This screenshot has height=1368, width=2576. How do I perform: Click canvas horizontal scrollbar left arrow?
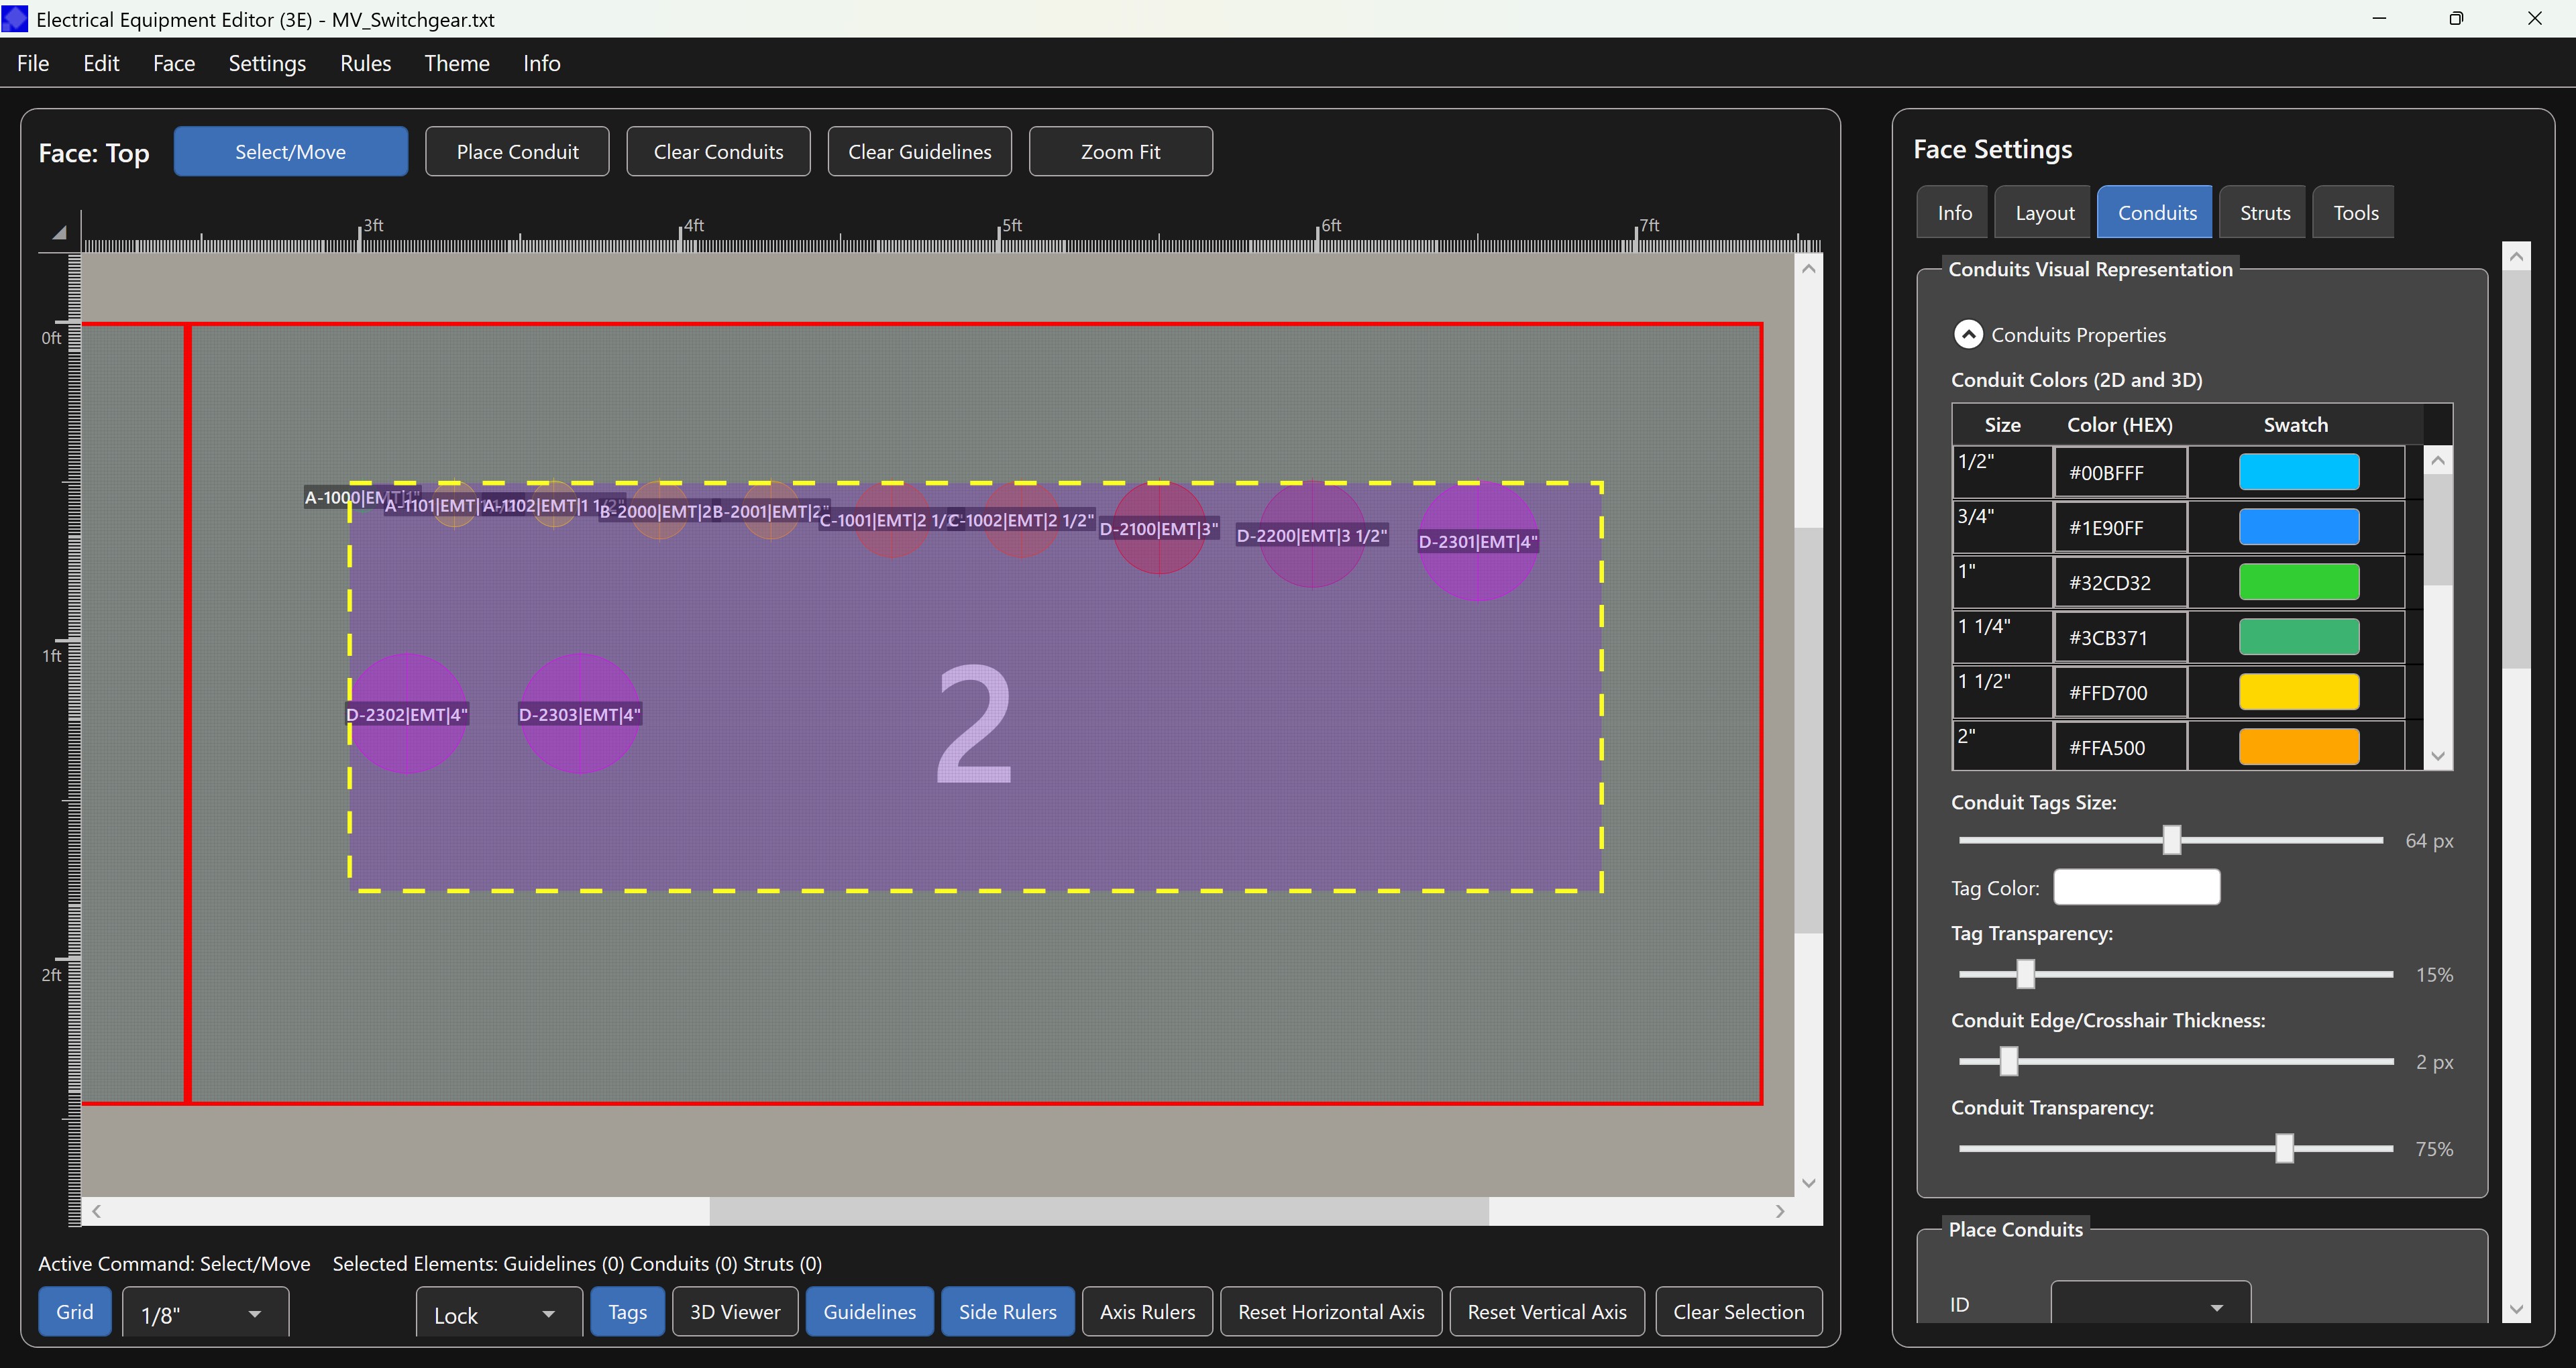tap(97, 1211)
